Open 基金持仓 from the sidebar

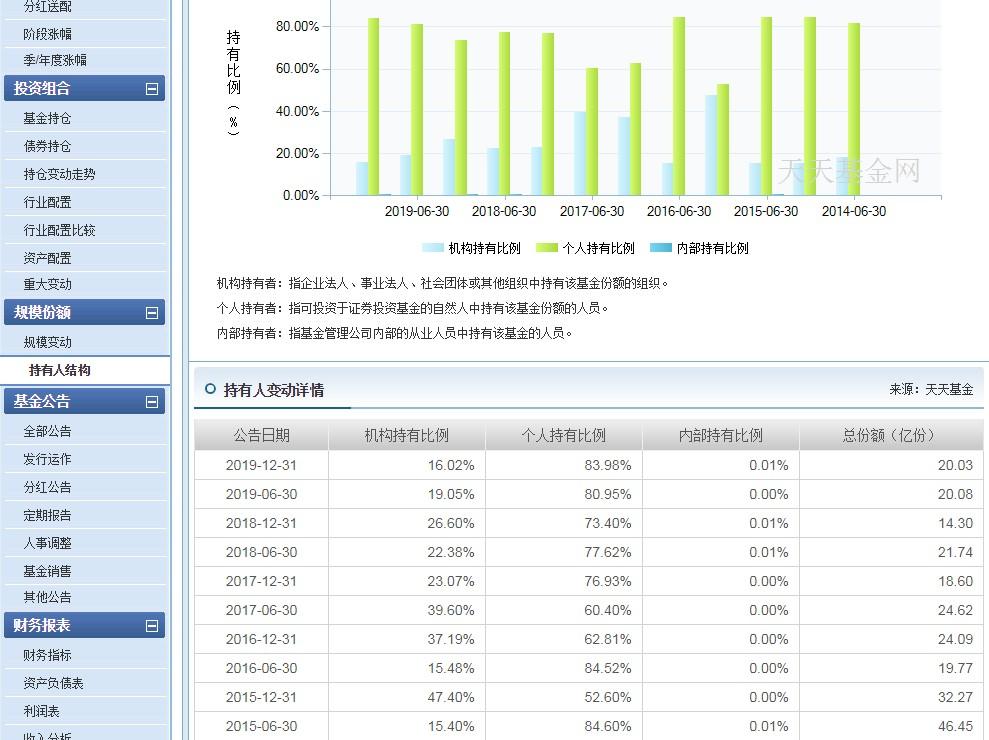pyautogui.click(x=46, y=117)
